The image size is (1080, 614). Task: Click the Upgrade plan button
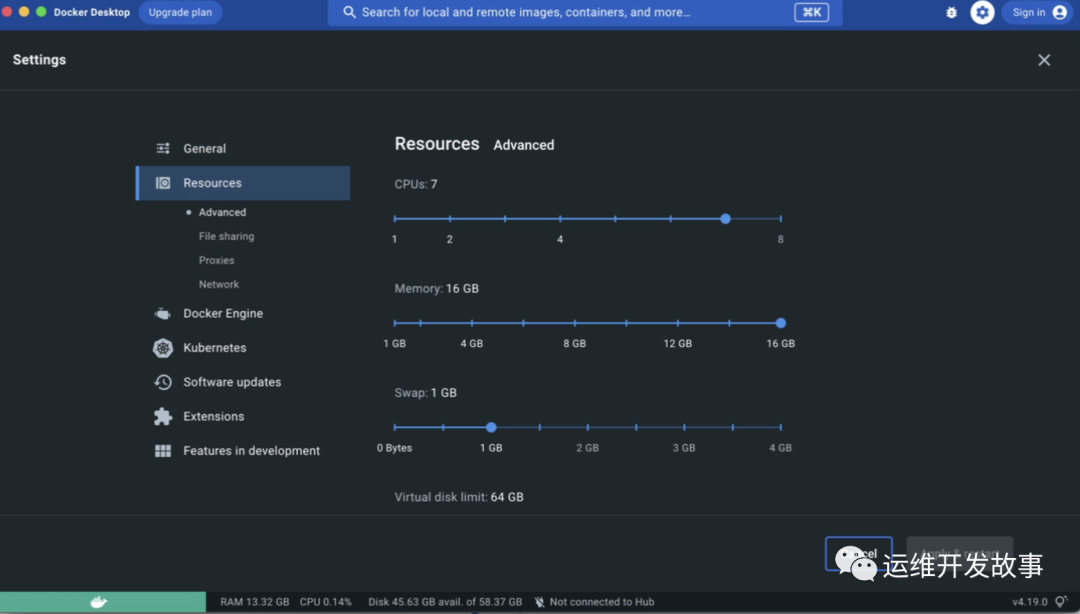coord(180,12)
